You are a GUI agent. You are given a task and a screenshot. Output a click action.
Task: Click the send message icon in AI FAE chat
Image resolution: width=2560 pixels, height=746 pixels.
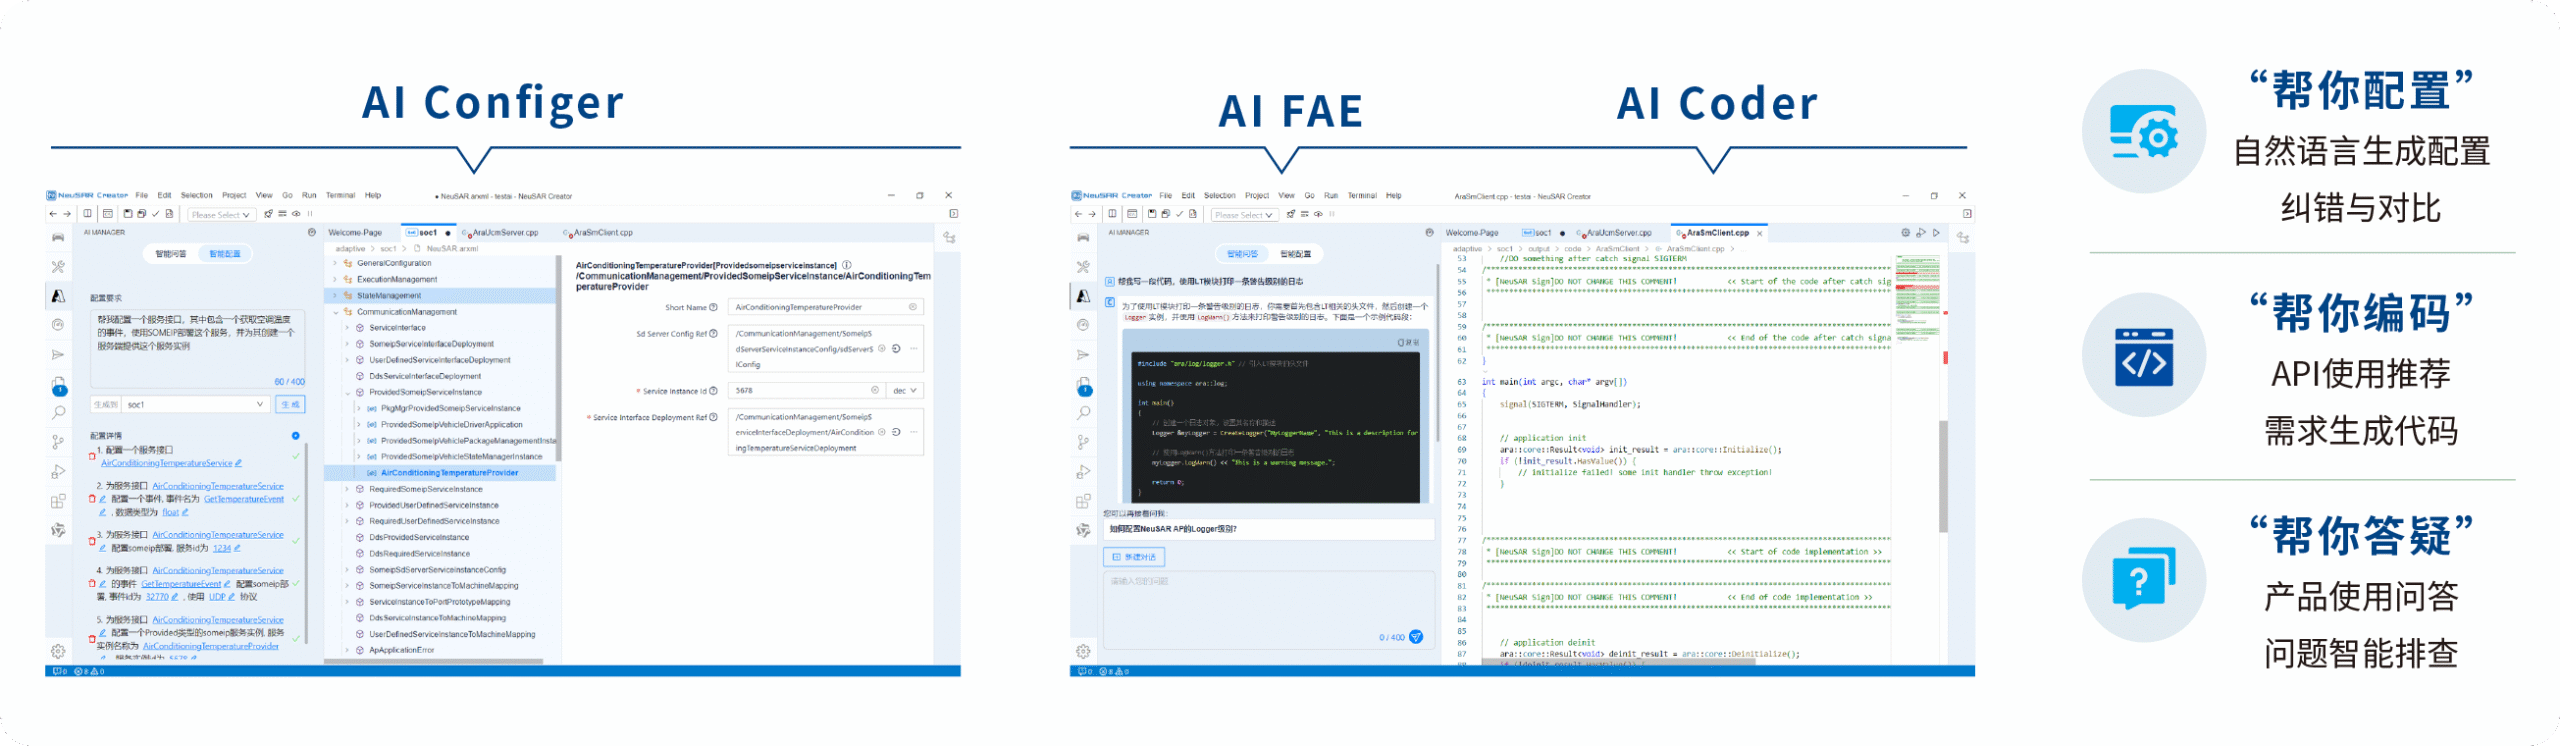pyautogui.click(x=1416, y=637)
